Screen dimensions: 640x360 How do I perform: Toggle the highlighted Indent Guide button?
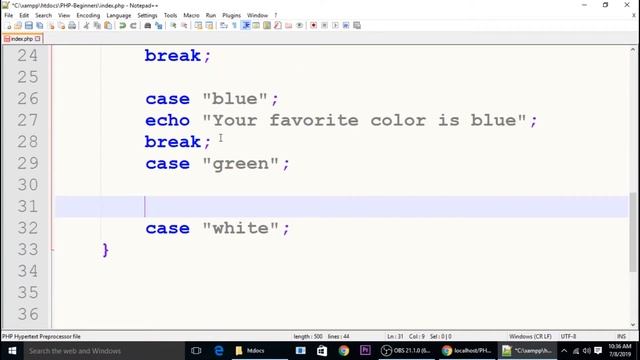pos(246,26)
